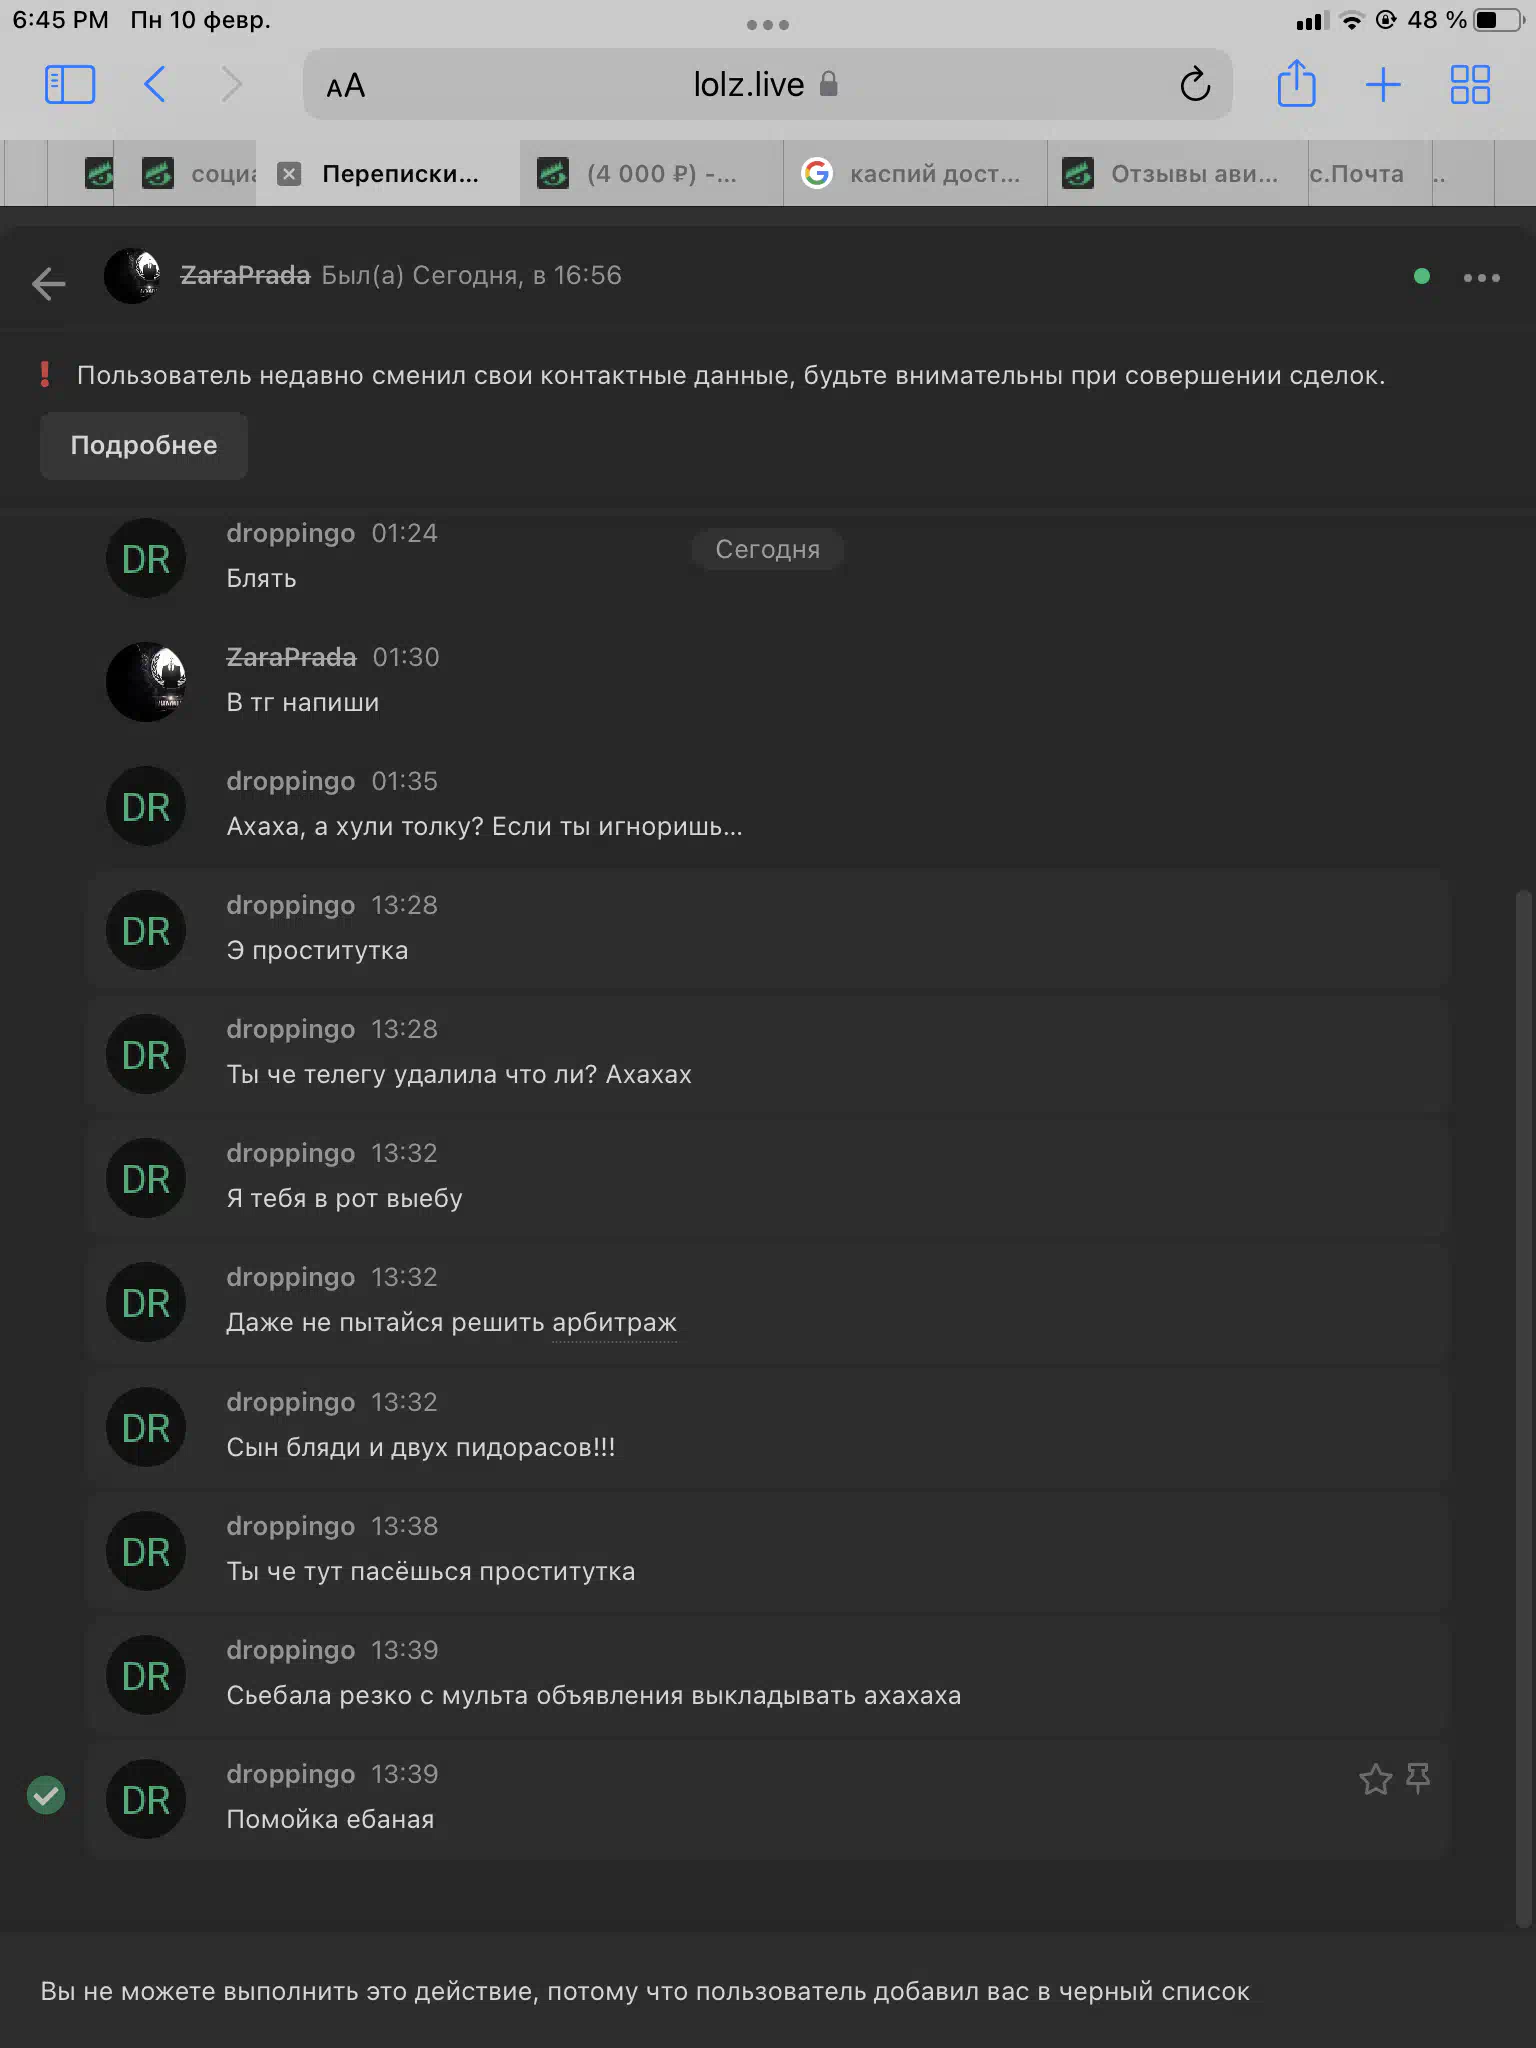Open ZaraPrada profile from chat header
The height and width of the screenshot is (2048, 1536).
pyautogui.click(x=245, y=275)
